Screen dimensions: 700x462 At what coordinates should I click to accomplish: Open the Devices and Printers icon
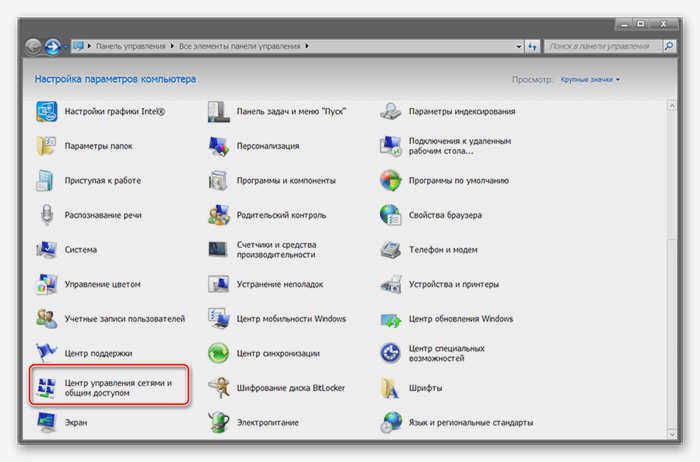[x=391, y=284]
